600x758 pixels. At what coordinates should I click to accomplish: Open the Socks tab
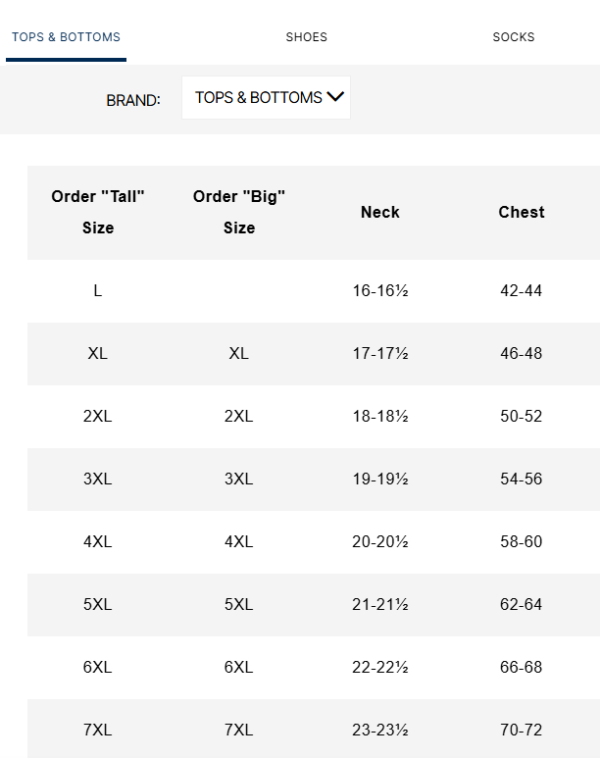[x=513, y=38]
